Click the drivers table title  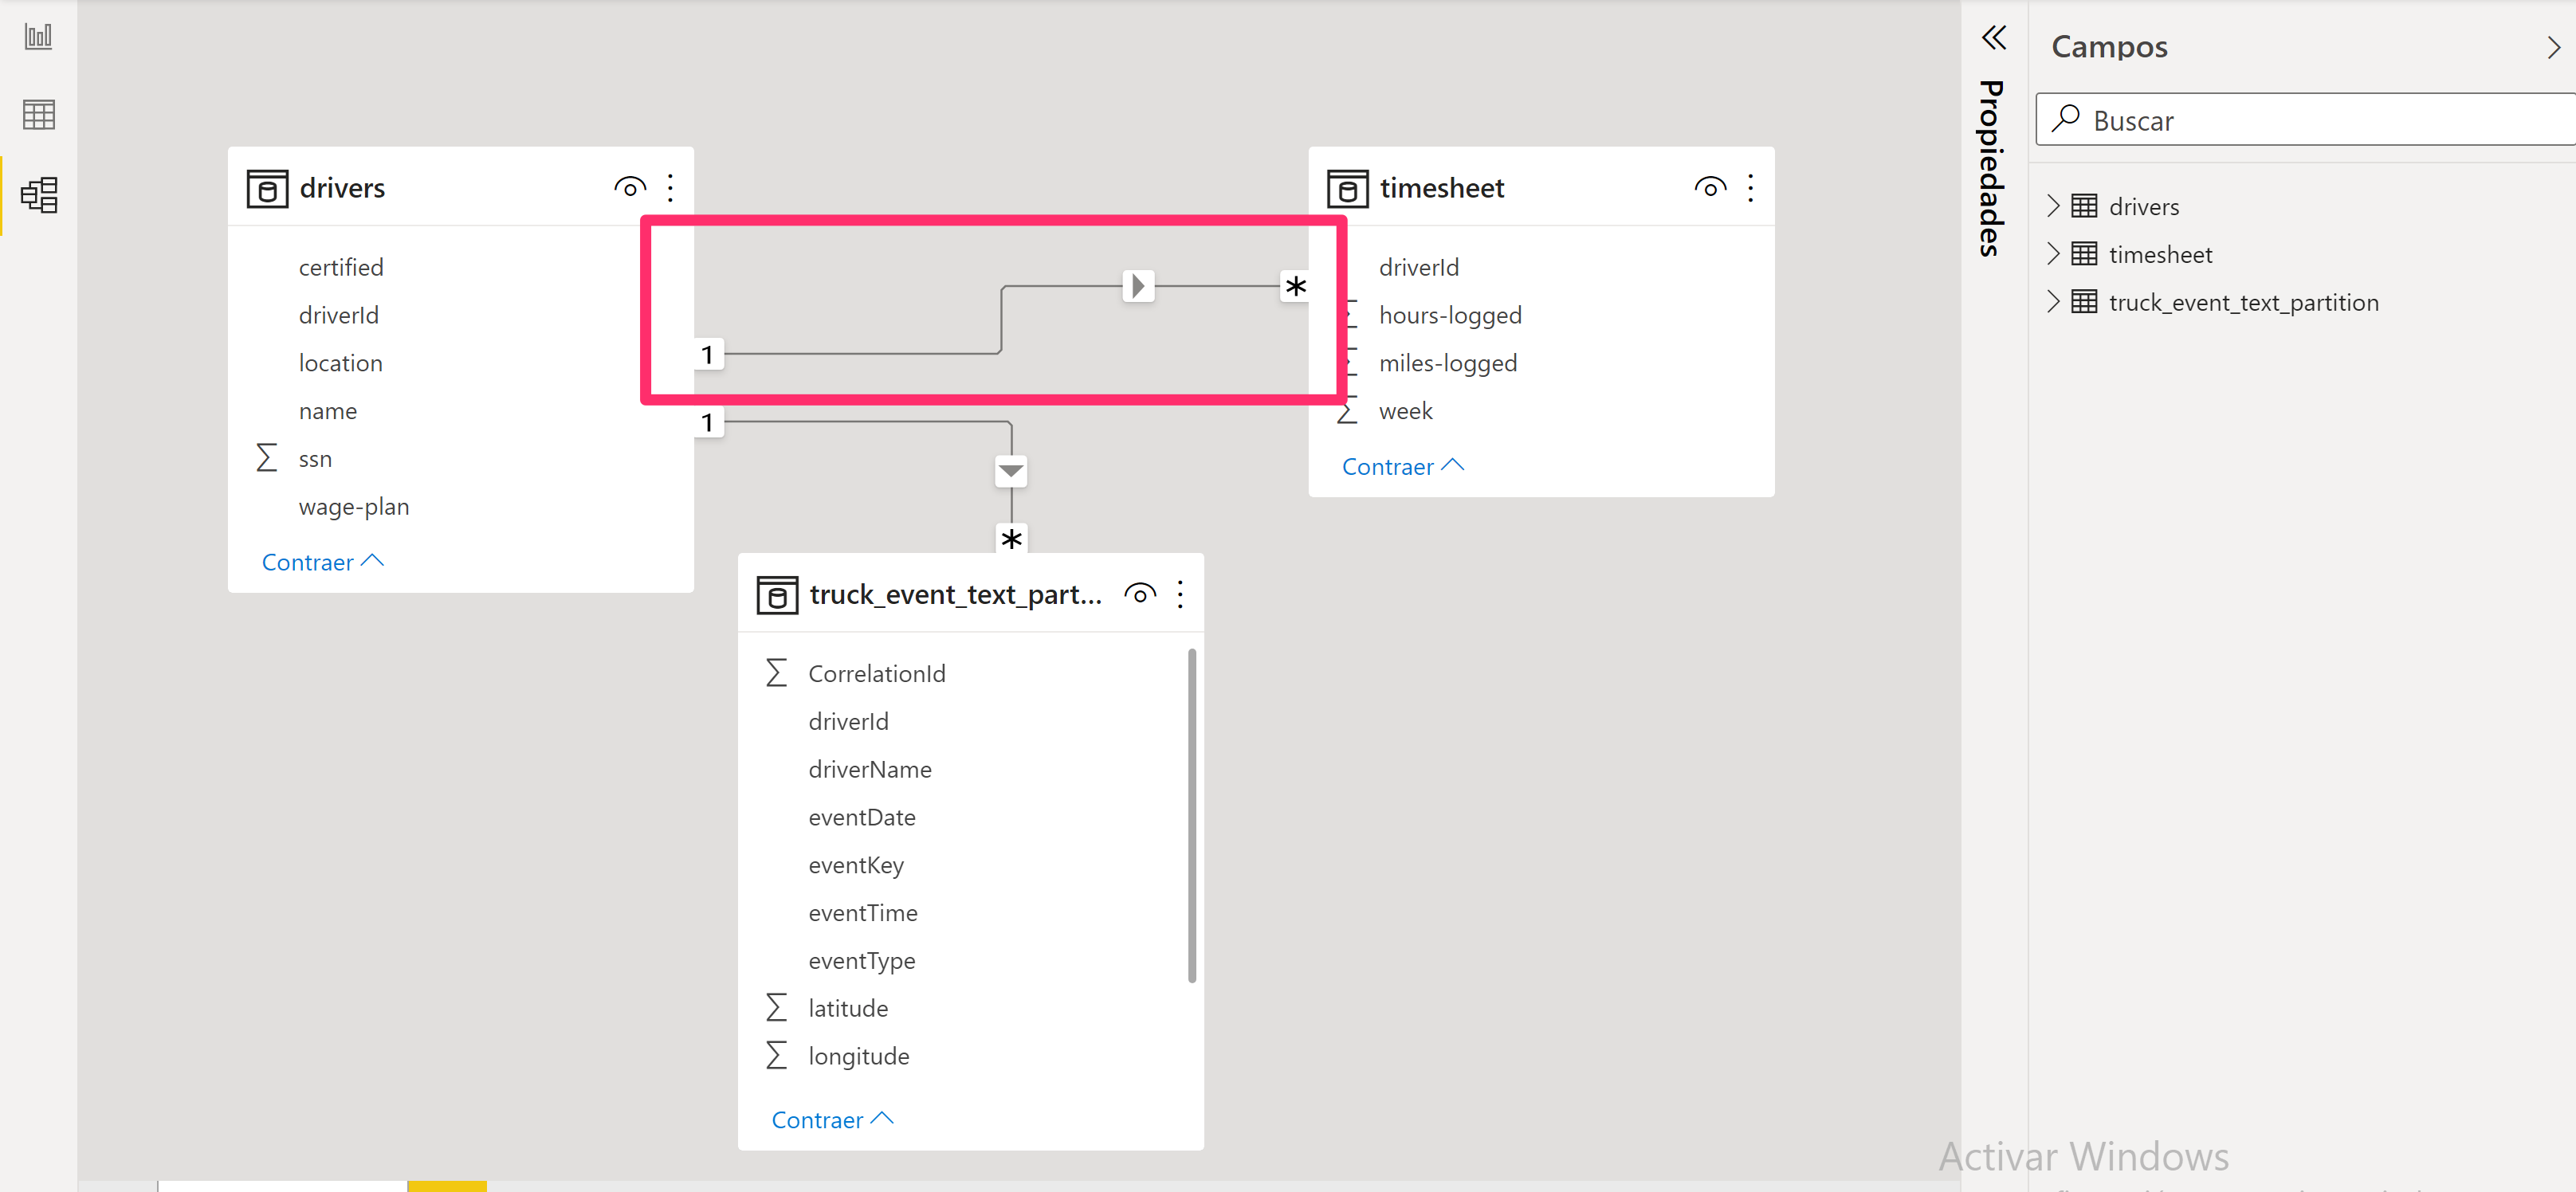pyautogui.click(x=342, y=188)
